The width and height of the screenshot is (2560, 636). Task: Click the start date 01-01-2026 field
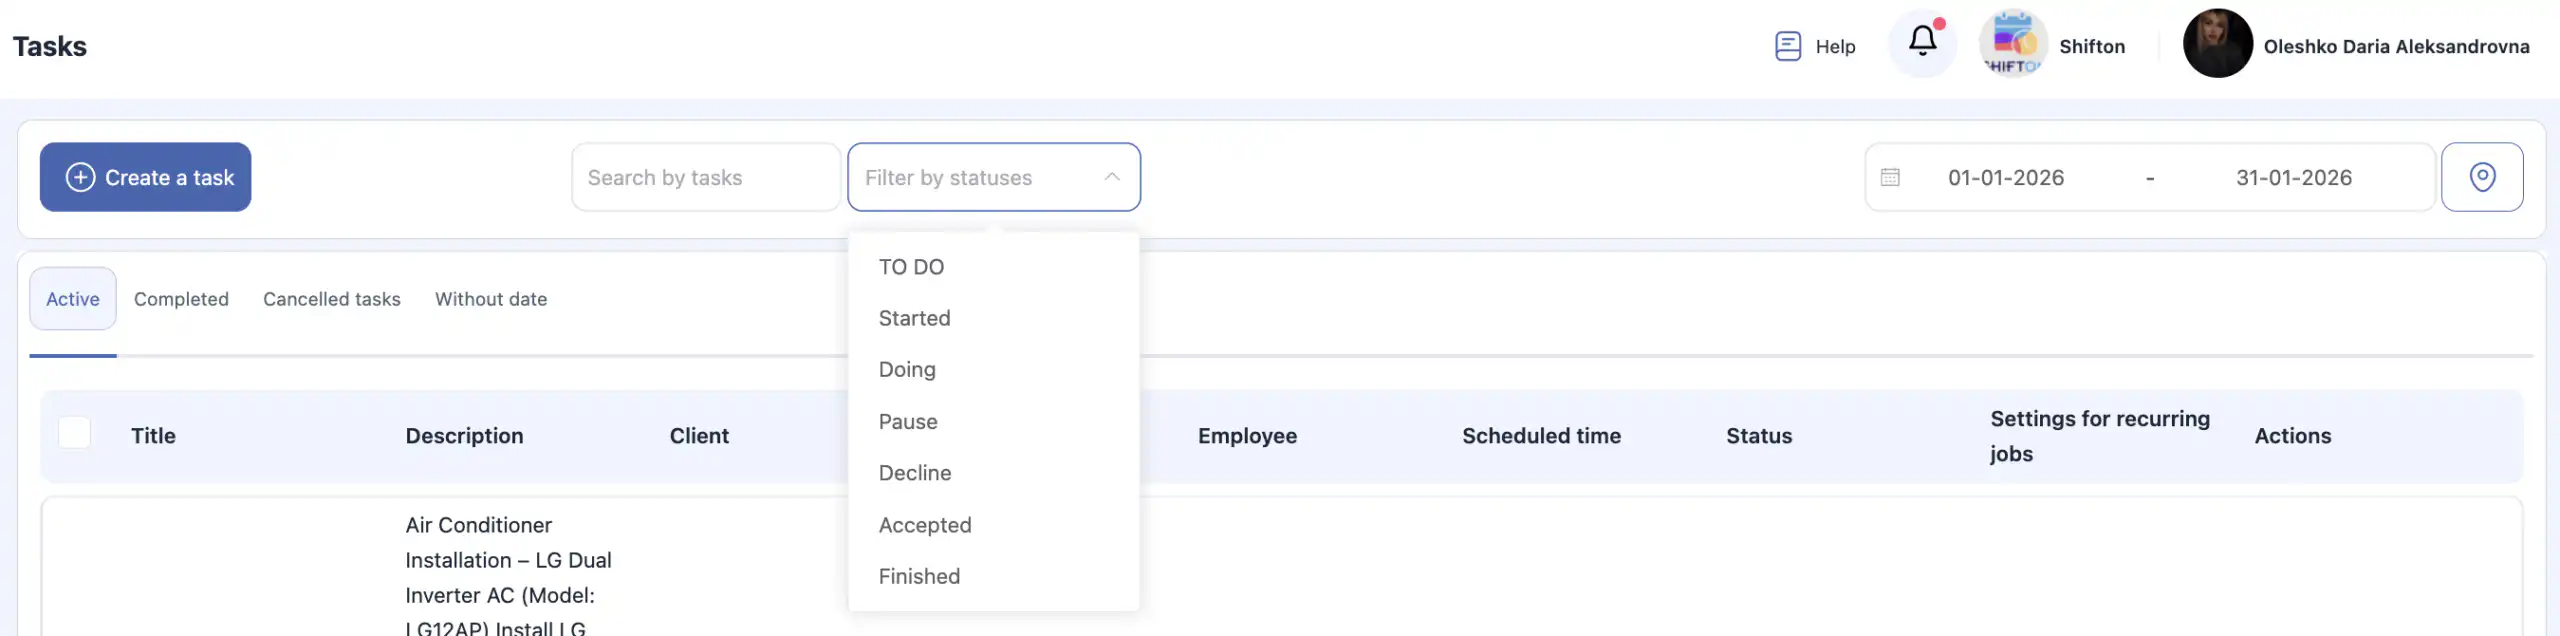[2006, 177]
